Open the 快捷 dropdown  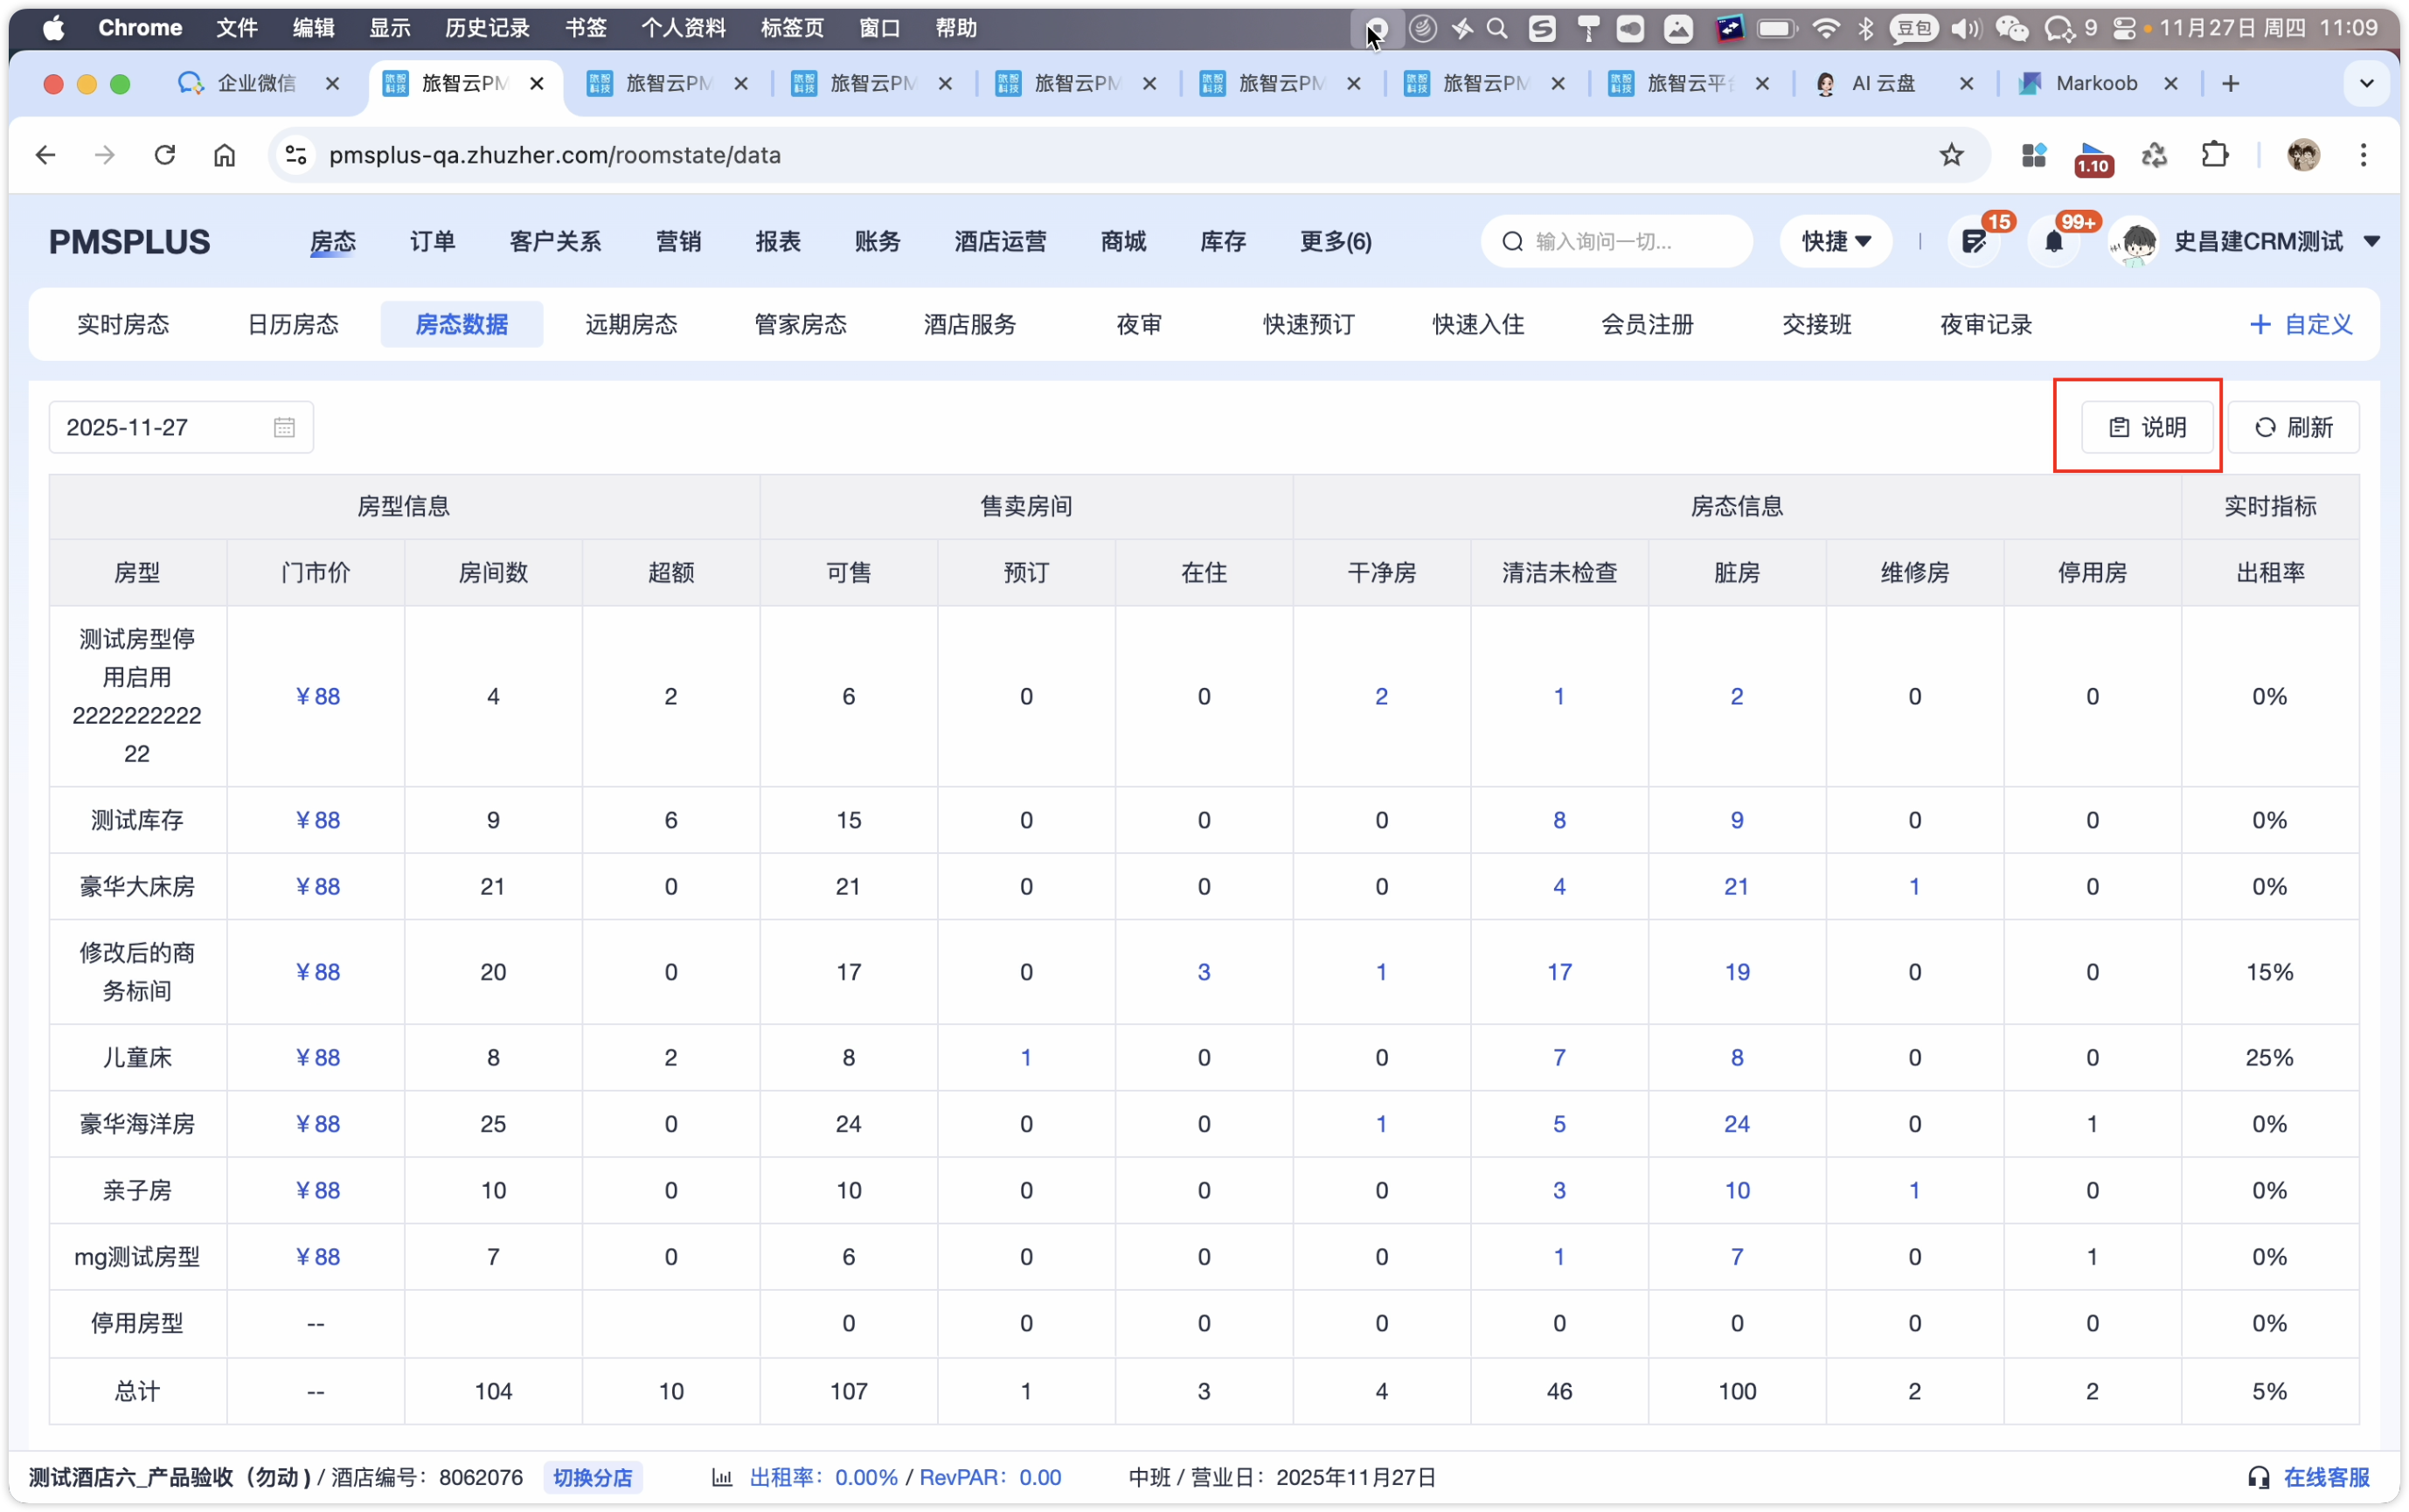tap(1835, 241)
